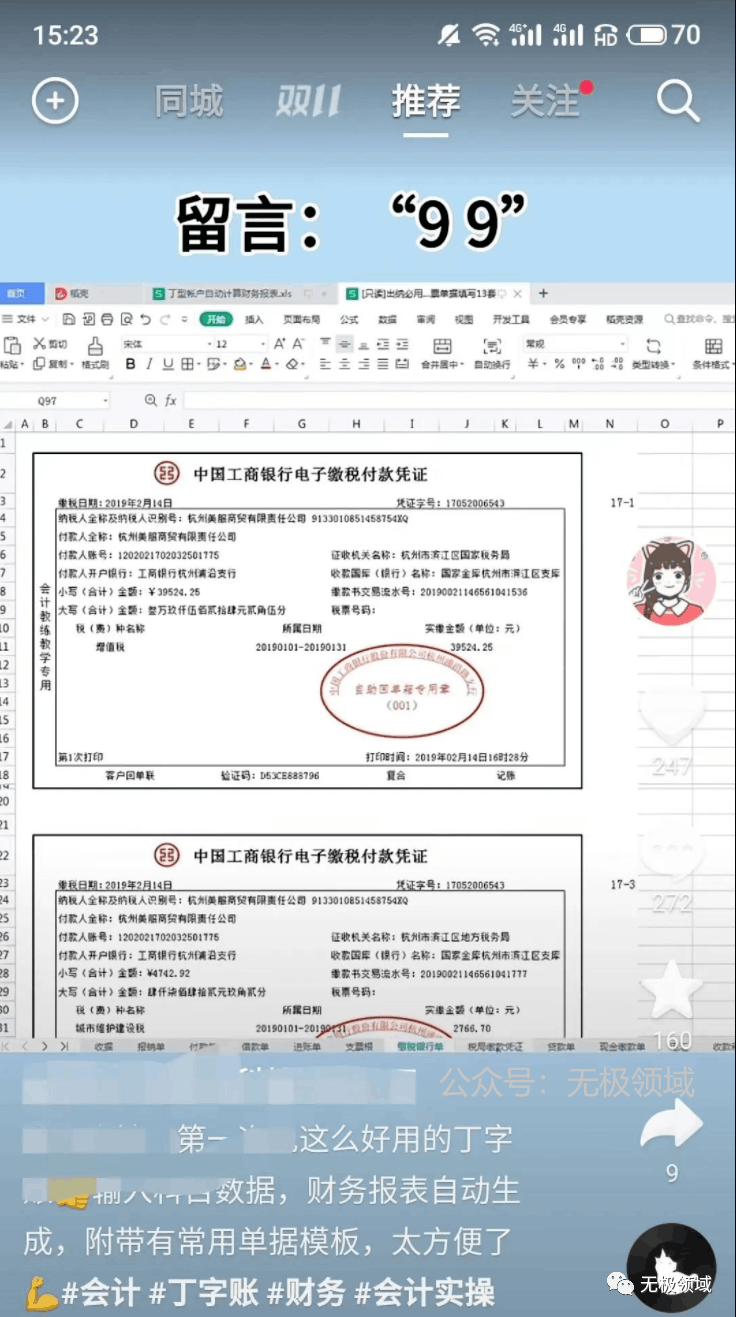Image resolution: width=736 pixels, height=1317 pixels.
Task: Toggle italic formatting I
Action: click(x=148, y=365)
